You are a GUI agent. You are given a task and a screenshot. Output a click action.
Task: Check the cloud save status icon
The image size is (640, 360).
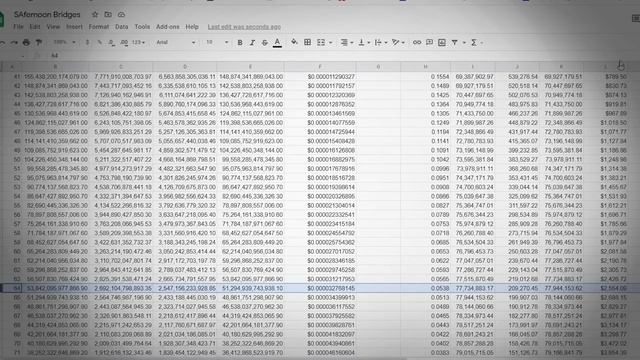pyautogui.click(x=121, y=14)
